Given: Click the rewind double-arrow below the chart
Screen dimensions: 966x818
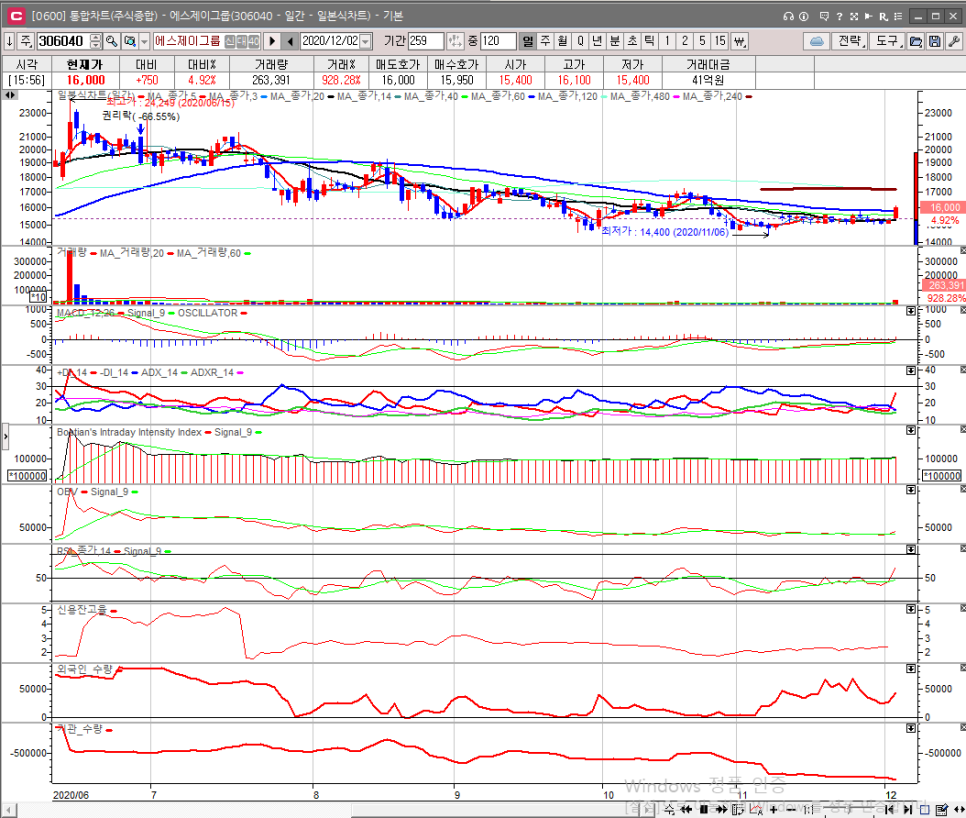Looking at the screenshot, I should coord(686,809).
